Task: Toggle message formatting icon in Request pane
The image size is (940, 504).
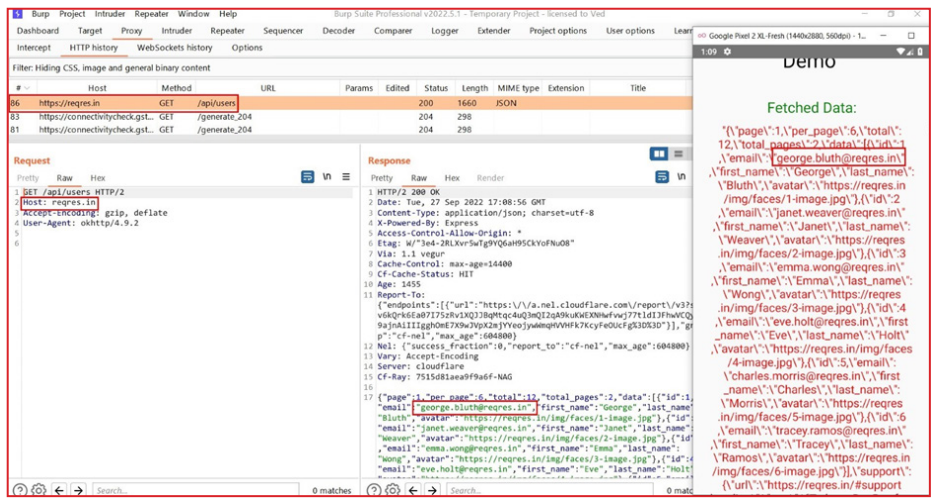Action: [x=308, y=177]
